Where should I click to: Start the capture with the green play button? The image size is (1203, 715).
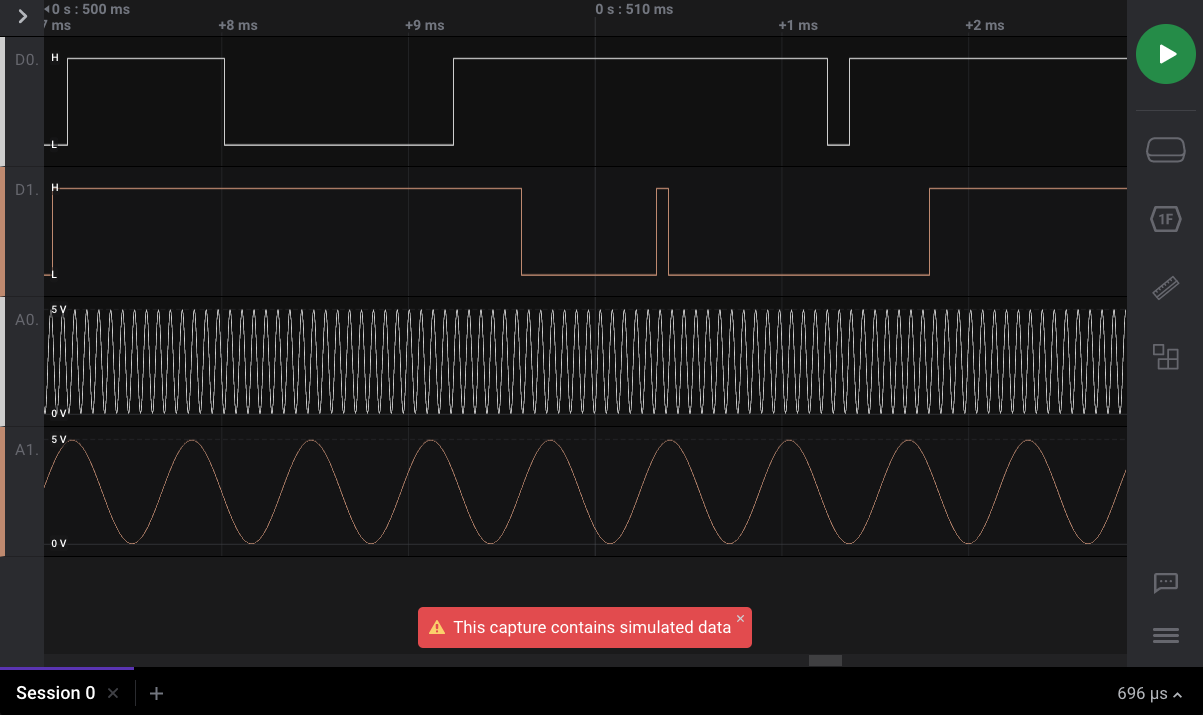[1165, 54]
